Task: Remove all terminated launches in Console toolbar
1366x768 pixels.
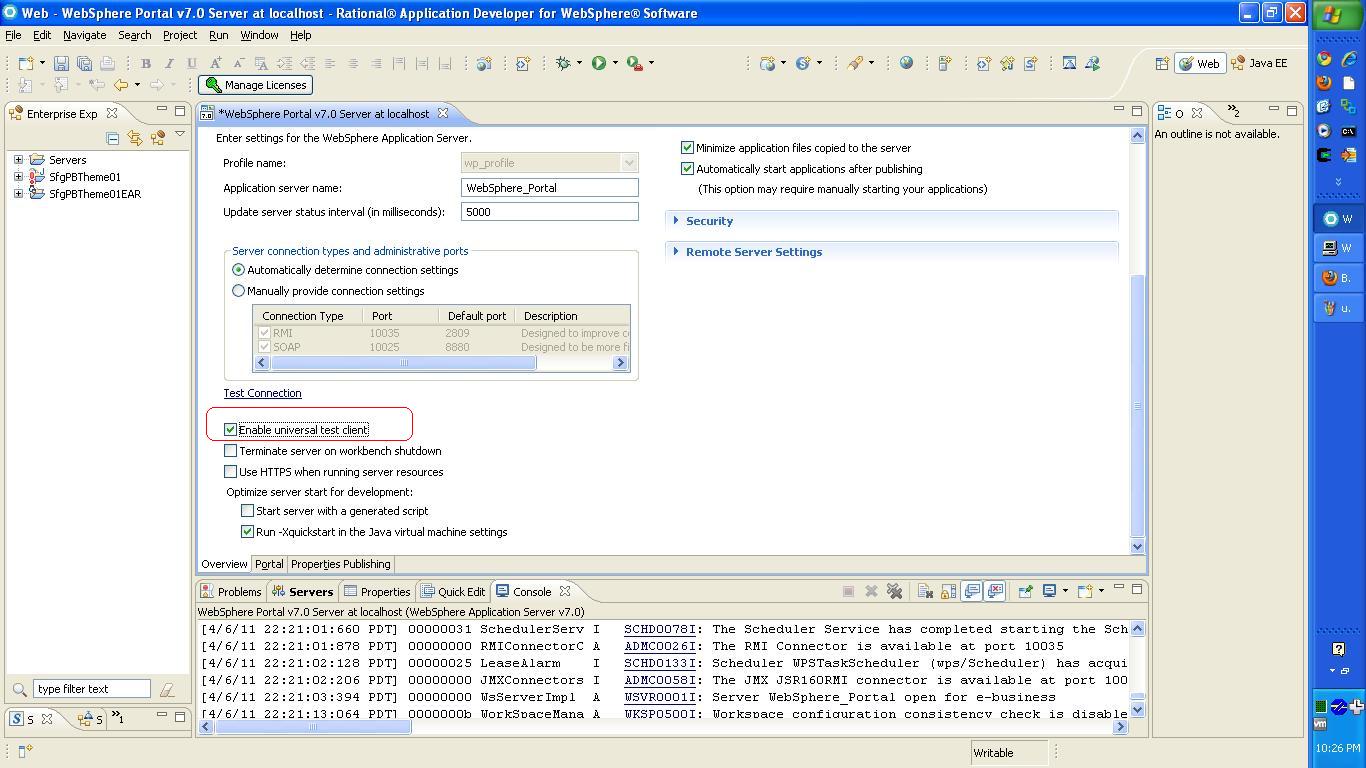Action: pos(893,591)
